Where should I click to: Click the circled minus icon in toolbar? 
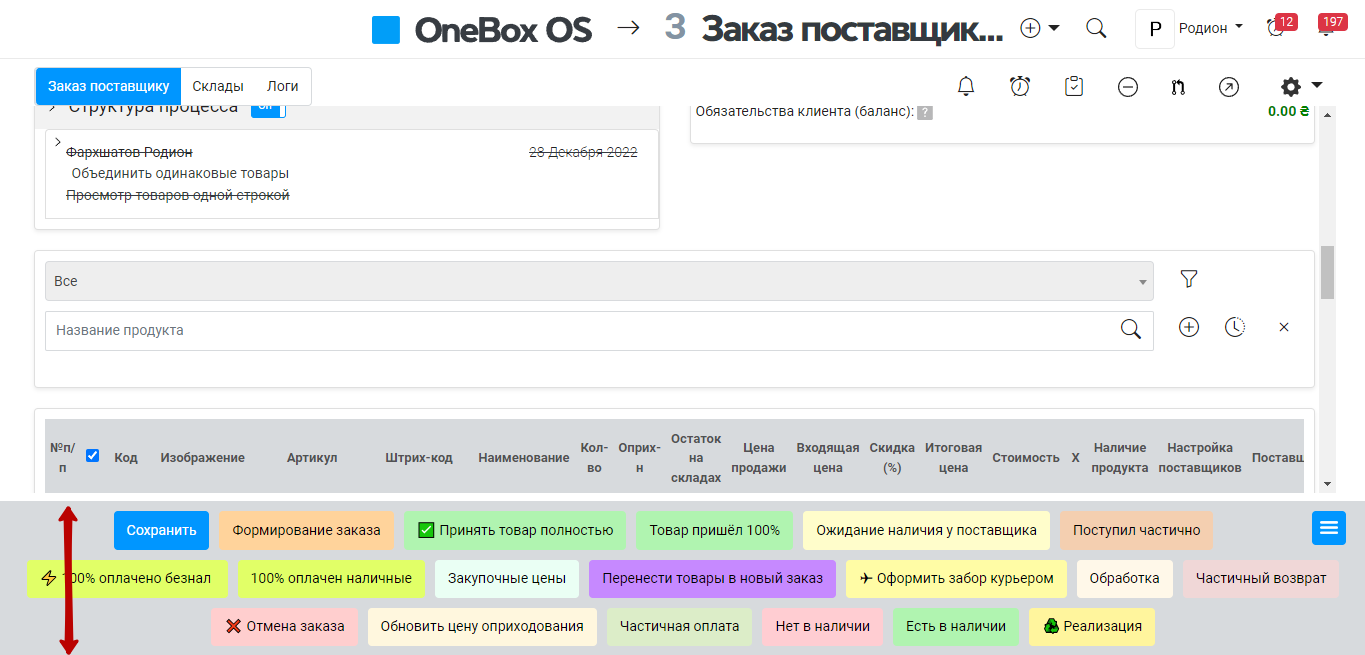coord(1128,87)
